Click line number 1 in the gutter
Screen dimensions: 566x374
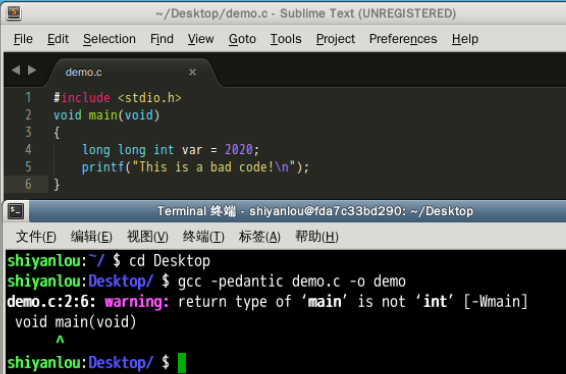tap(28, 97)
